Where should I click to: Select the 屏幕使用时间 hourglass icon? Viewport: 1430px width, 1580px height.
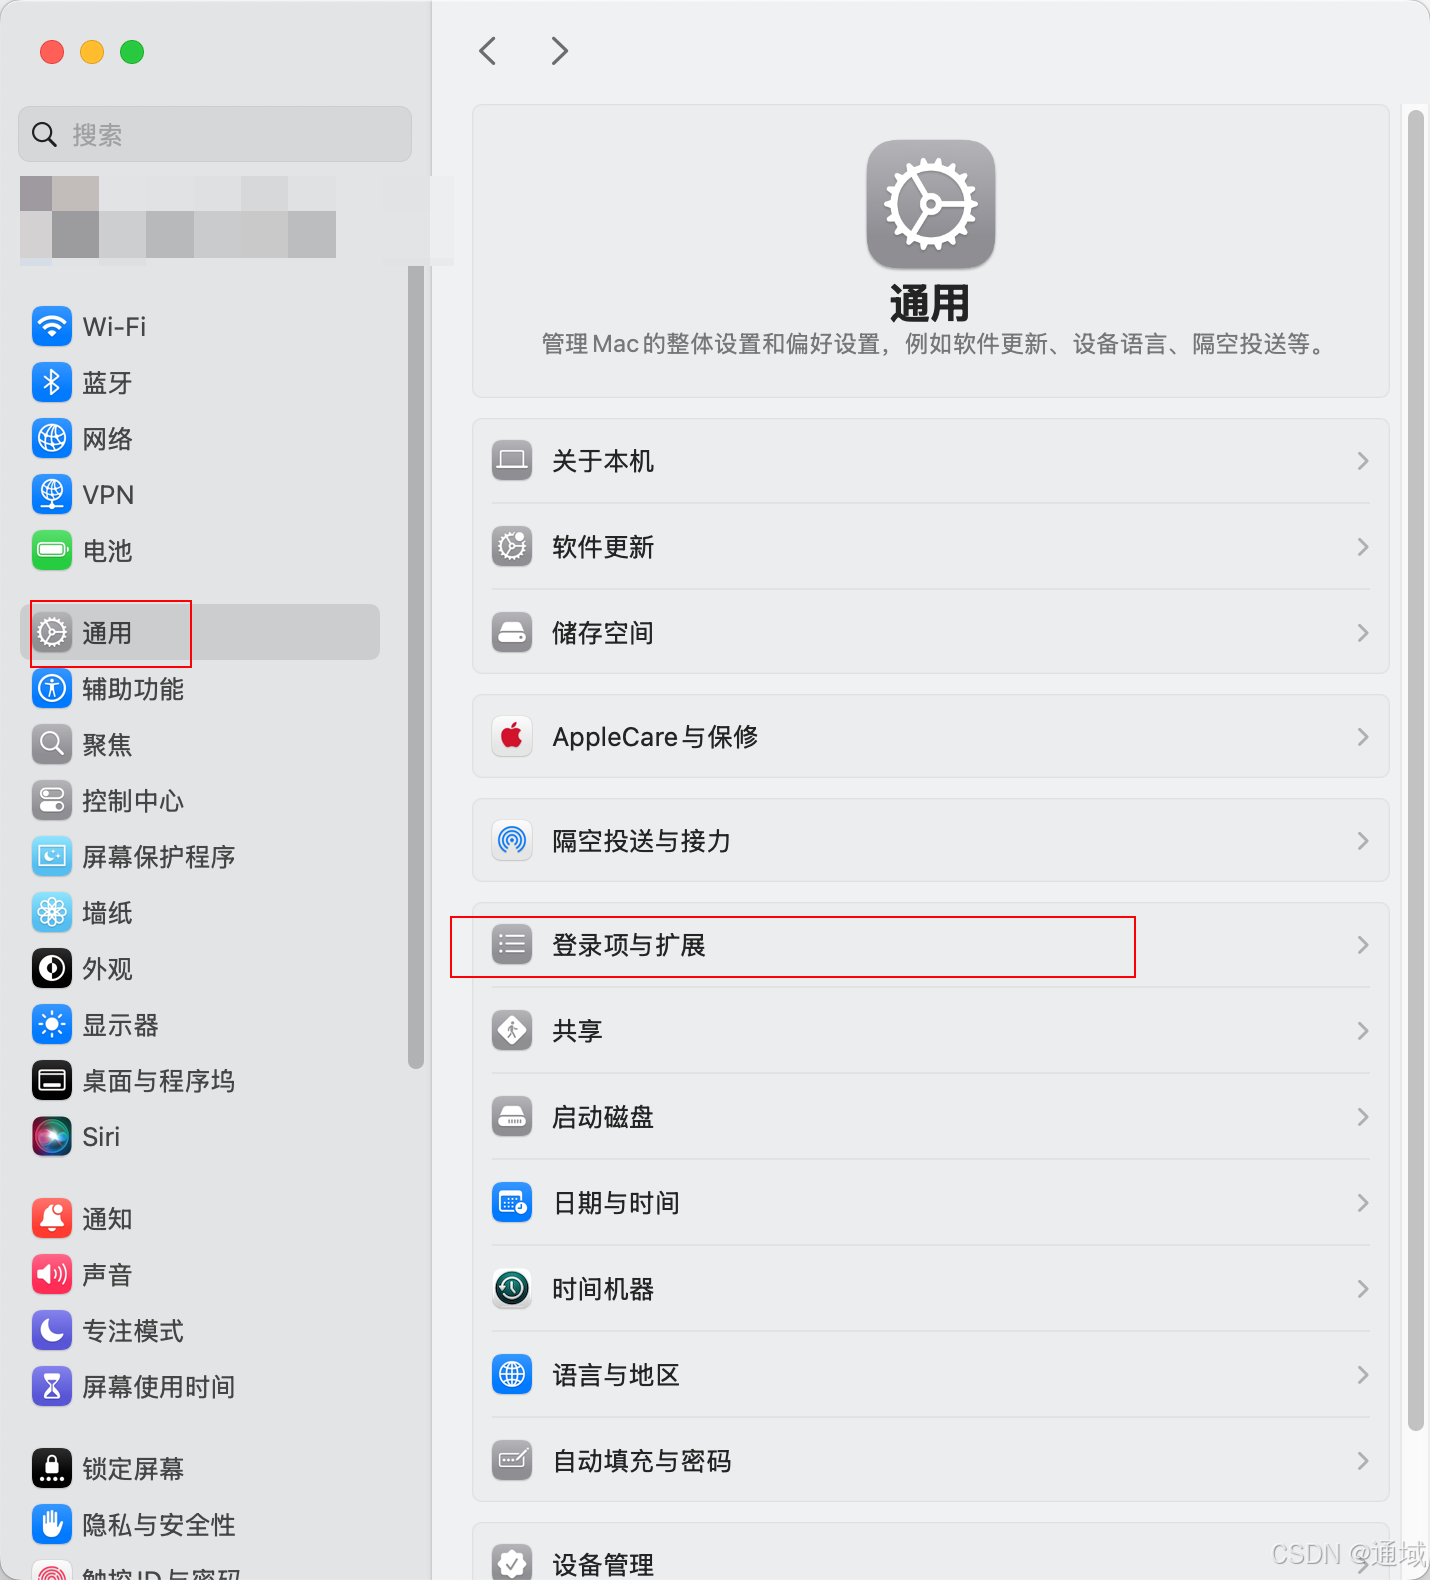[x=52, y=1386]
